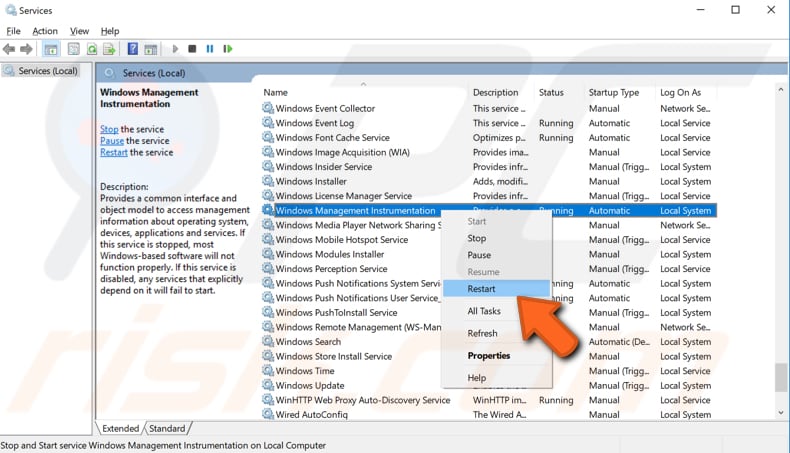
Task: Sort by the Startup Type column header
Action: 620,92
